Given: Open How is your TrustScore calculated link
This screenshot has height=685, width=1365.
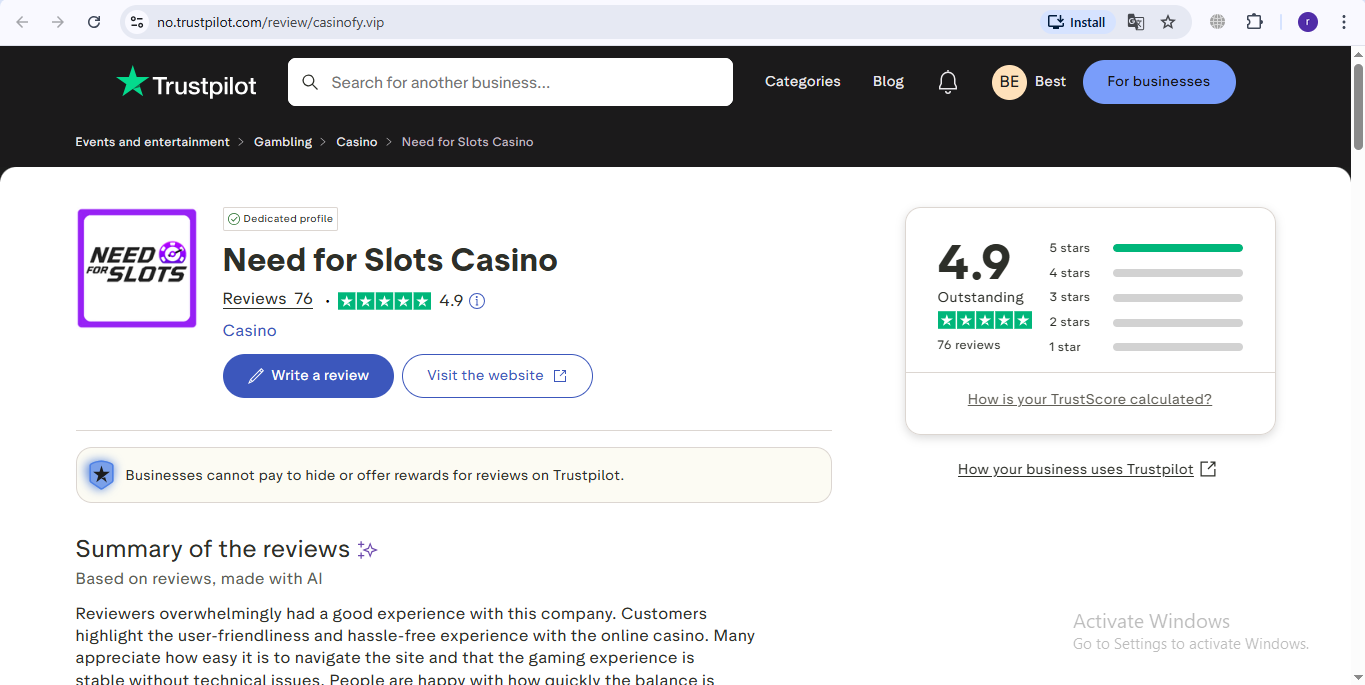Looking at the screenshot, I should tap(1090, 399).
